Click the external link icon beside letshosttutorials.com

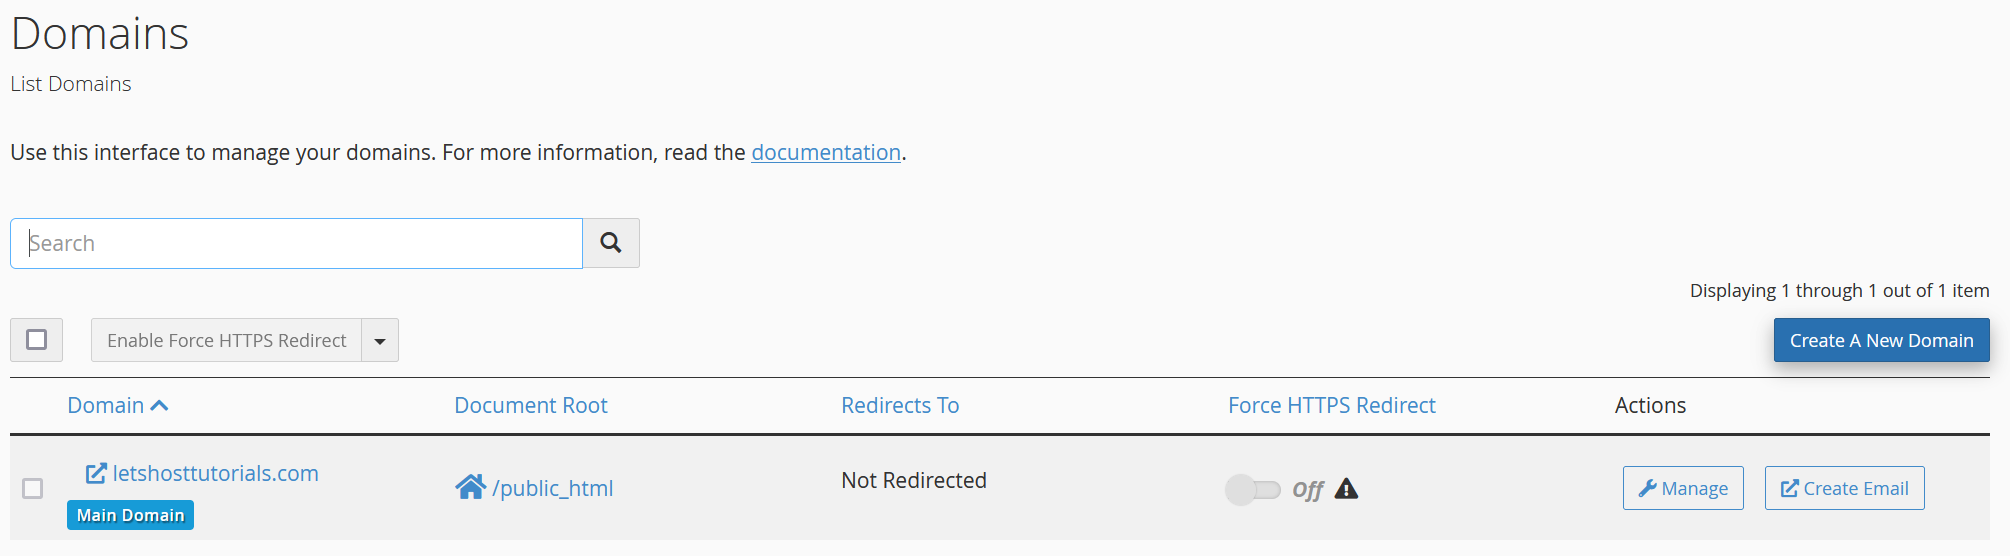96,473
